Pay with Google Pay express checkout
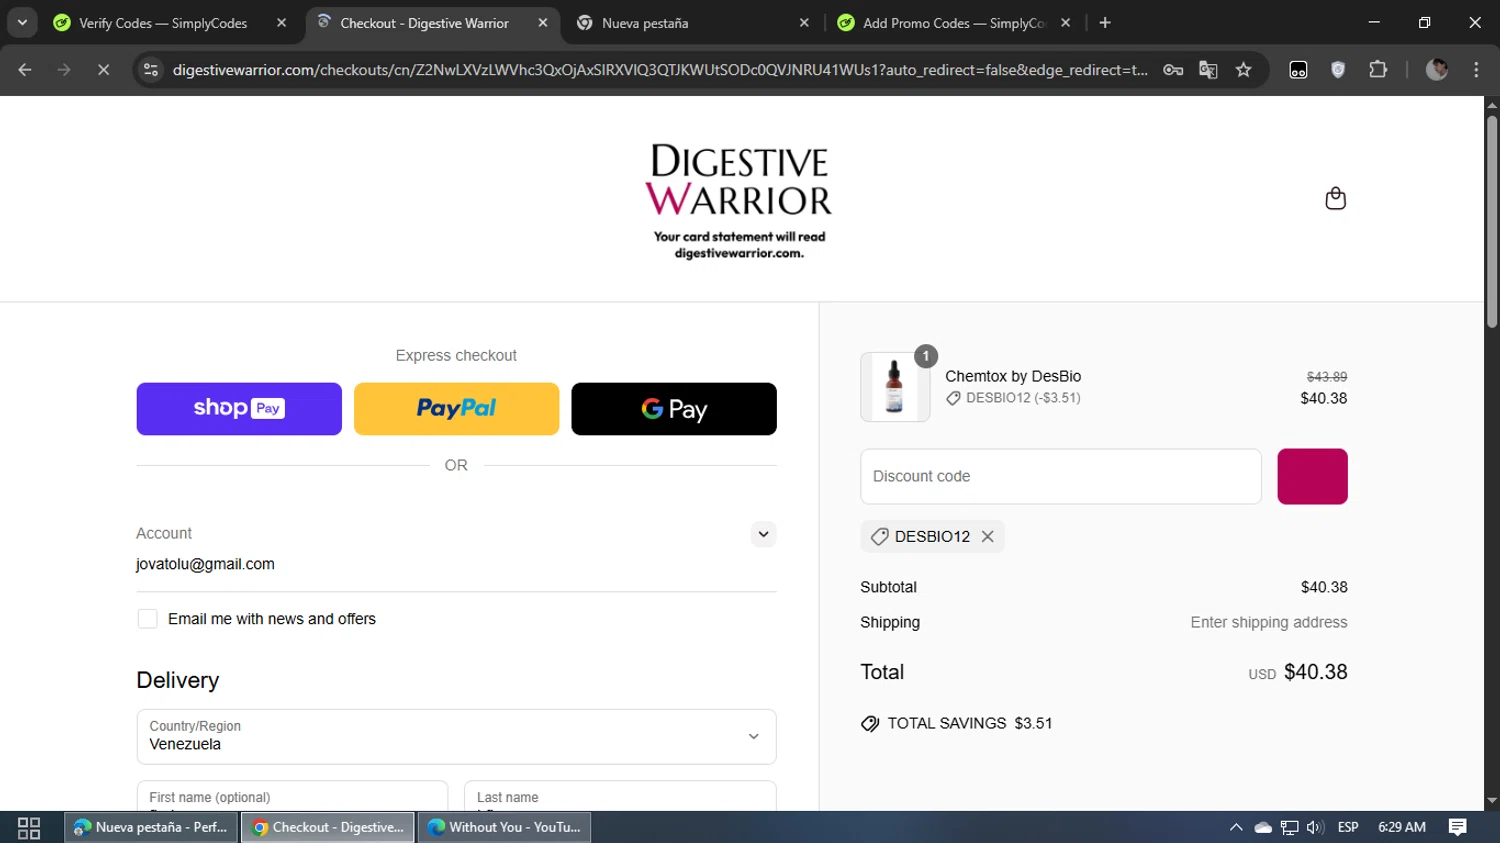The image size is (1500, 843). [x=674, y=409]
